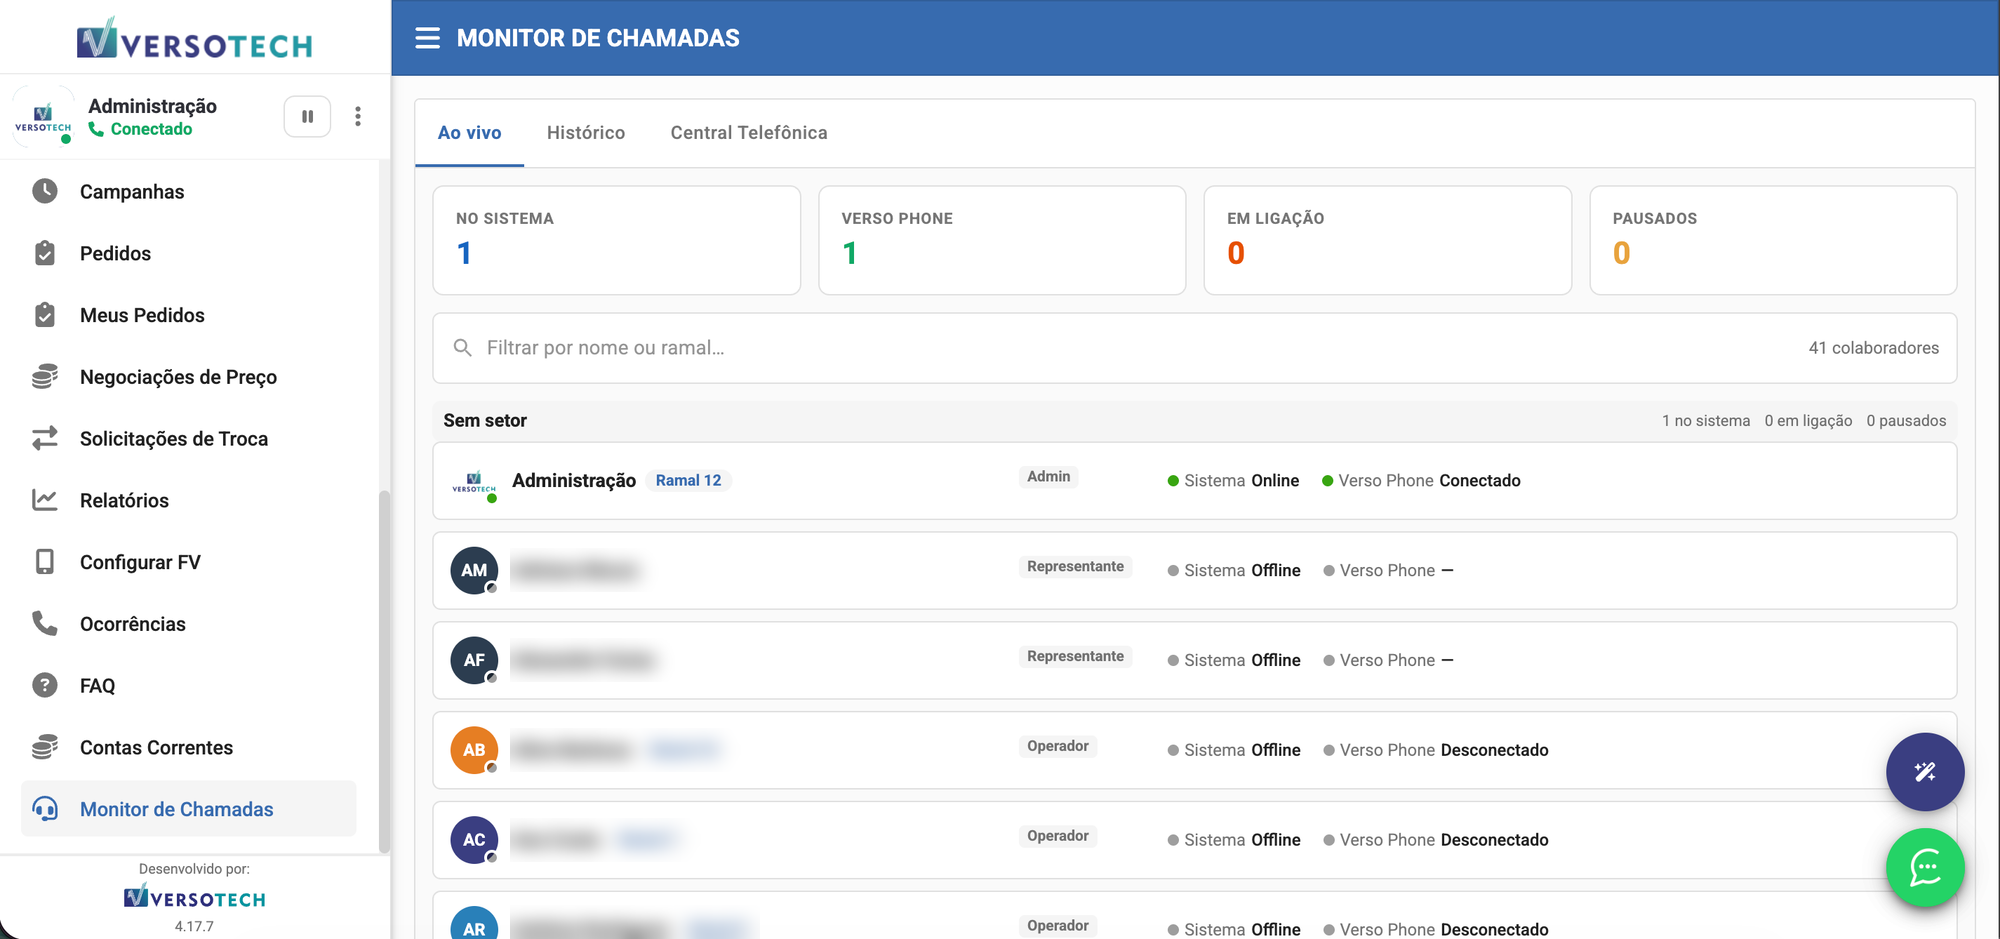This screenshot has height=939, width=2000.
Task: Click the Negociações de Preço coins icon
Action: click(x=45, y=377)
